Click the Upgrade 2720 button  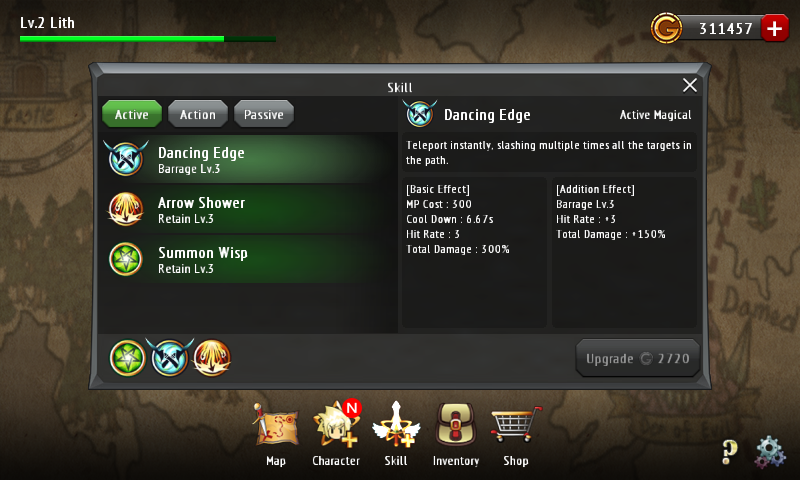(637, 358)
